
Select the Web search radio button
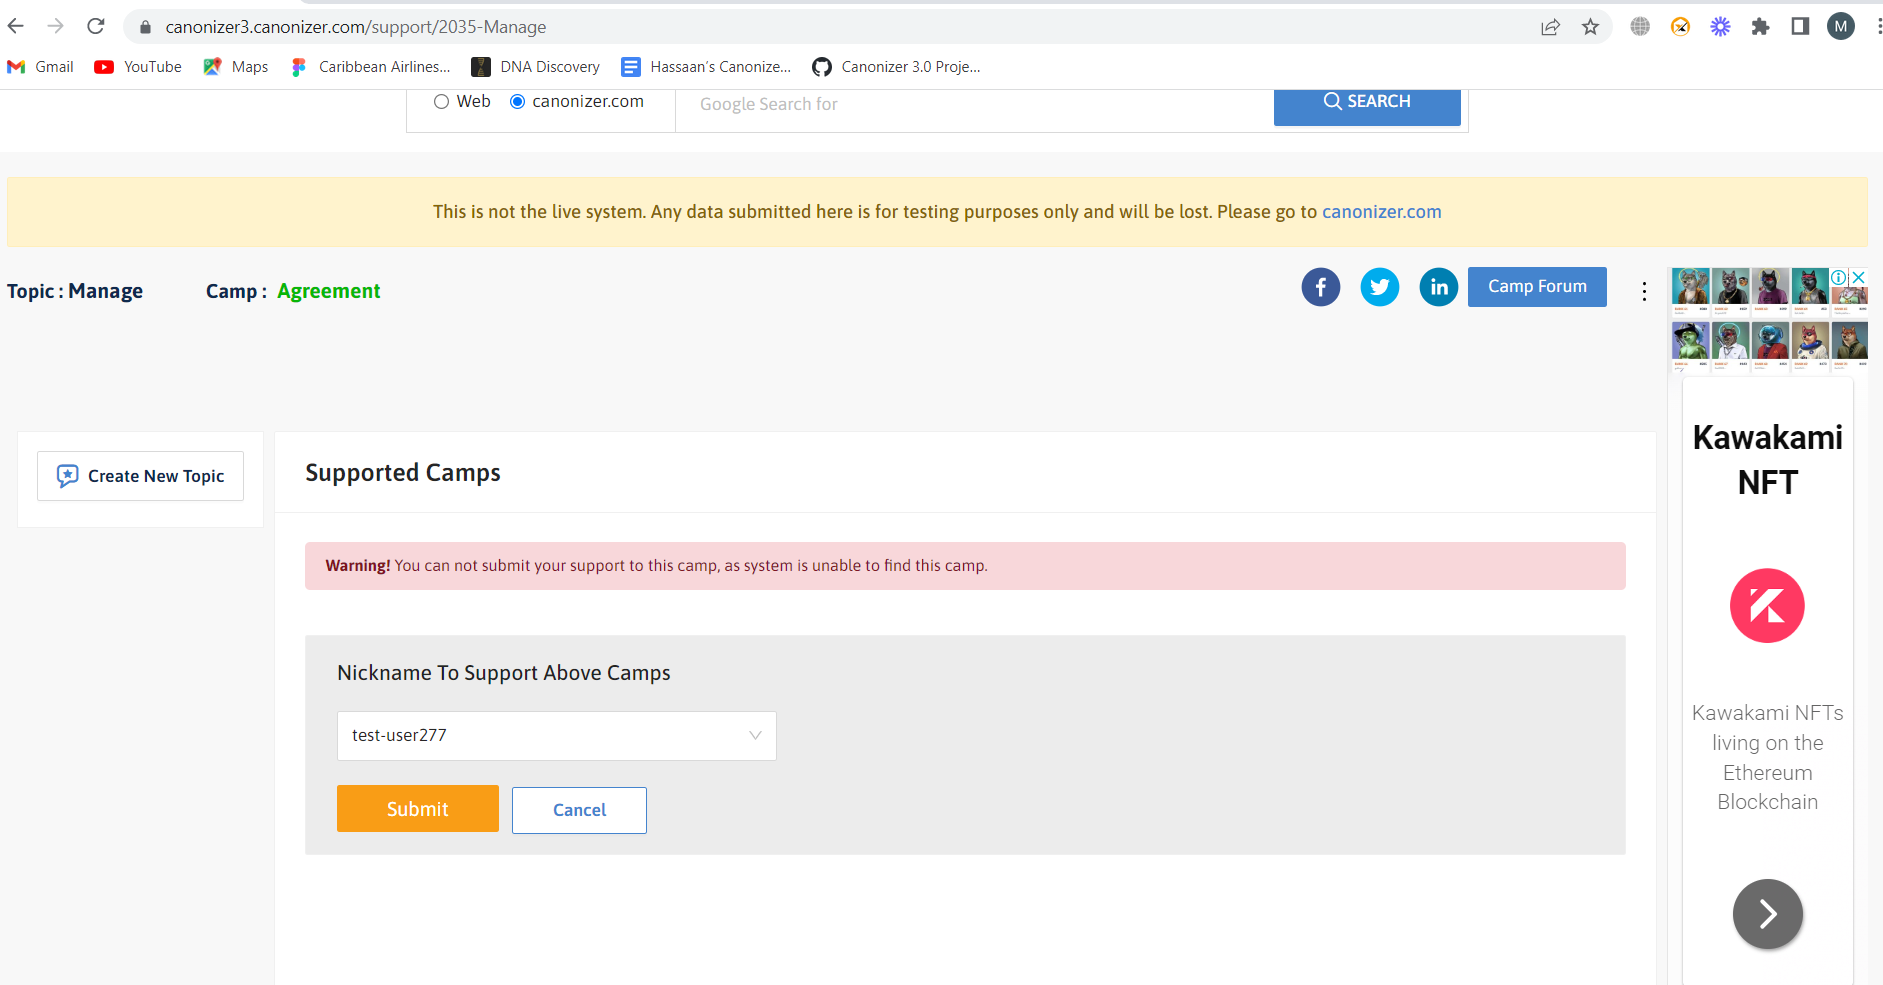(441, 101)
